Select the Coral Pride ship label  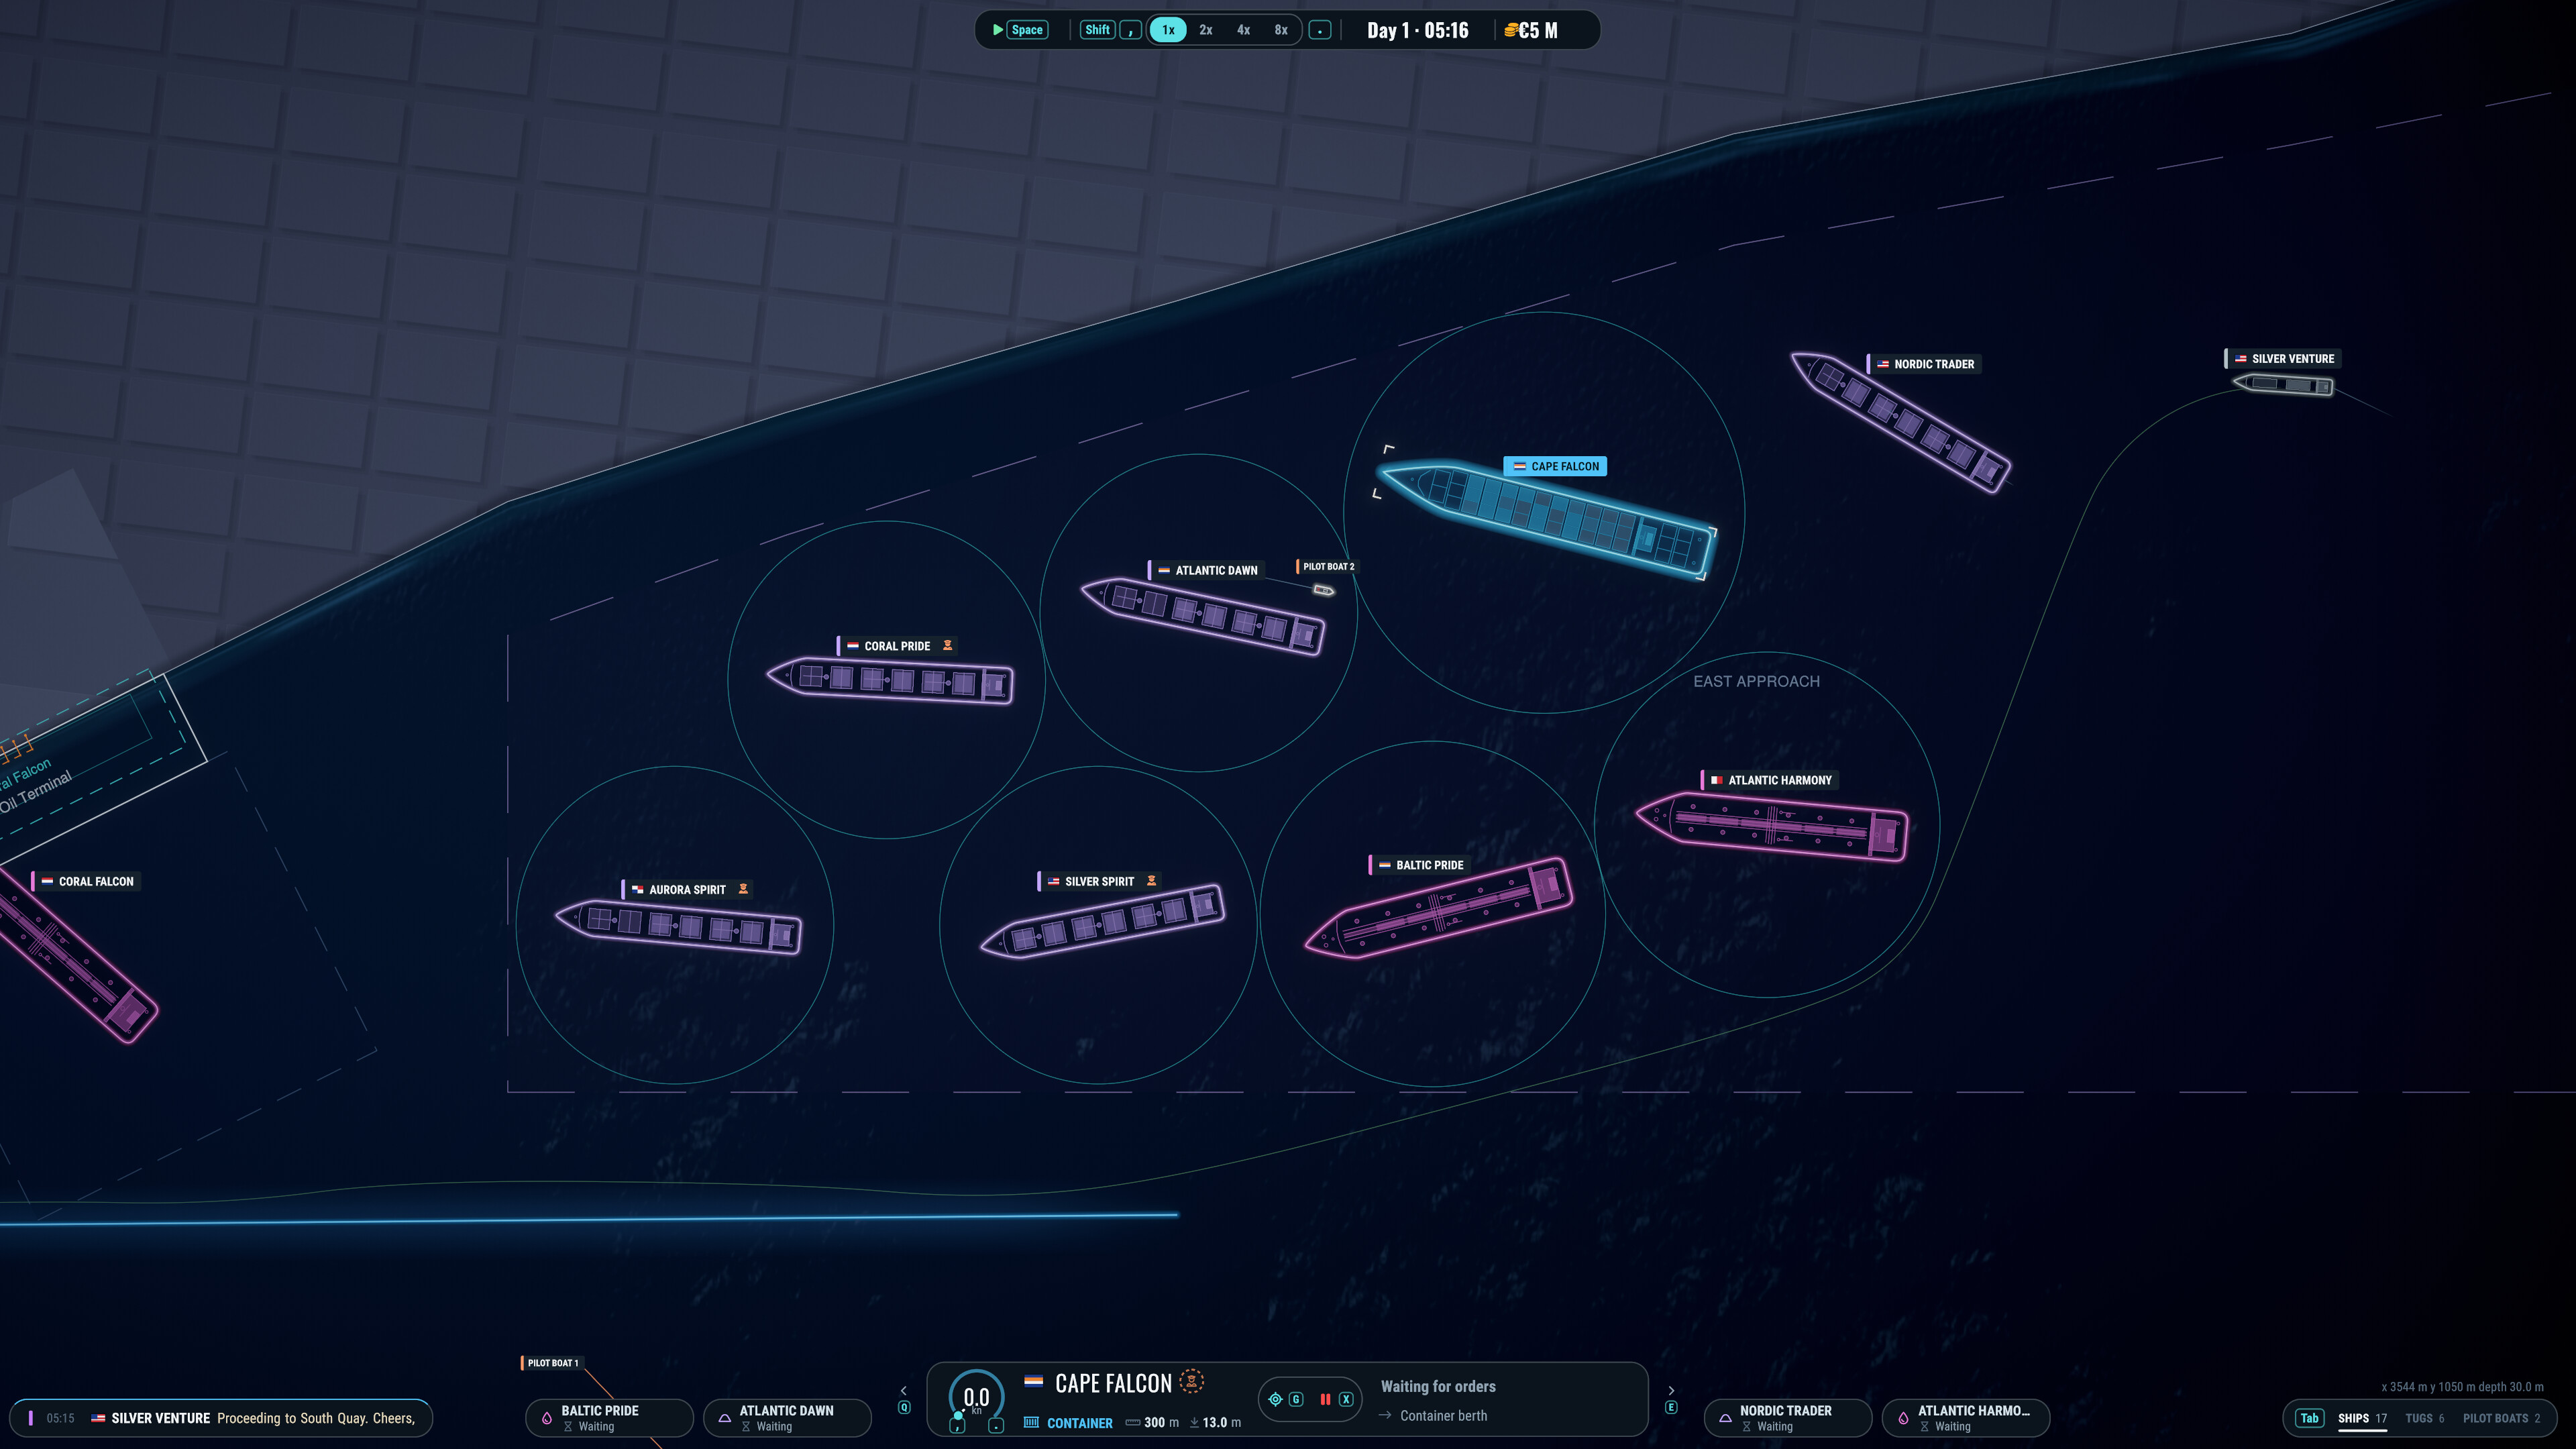(897, 646)
